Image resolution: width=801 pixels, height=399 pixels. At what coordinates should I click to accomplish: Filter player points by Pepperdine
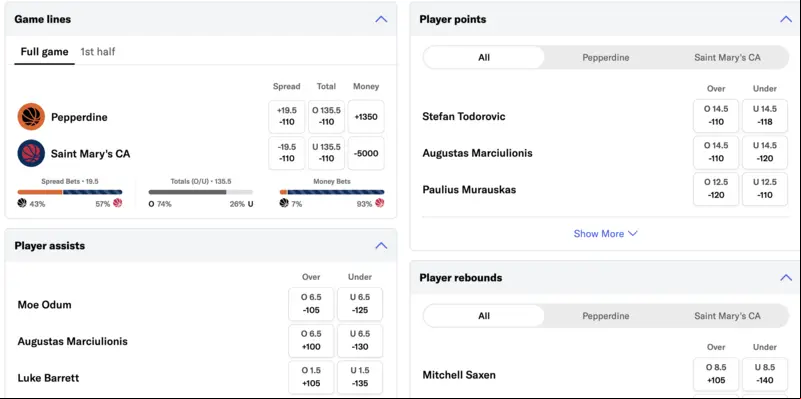[x=606, y=57]
